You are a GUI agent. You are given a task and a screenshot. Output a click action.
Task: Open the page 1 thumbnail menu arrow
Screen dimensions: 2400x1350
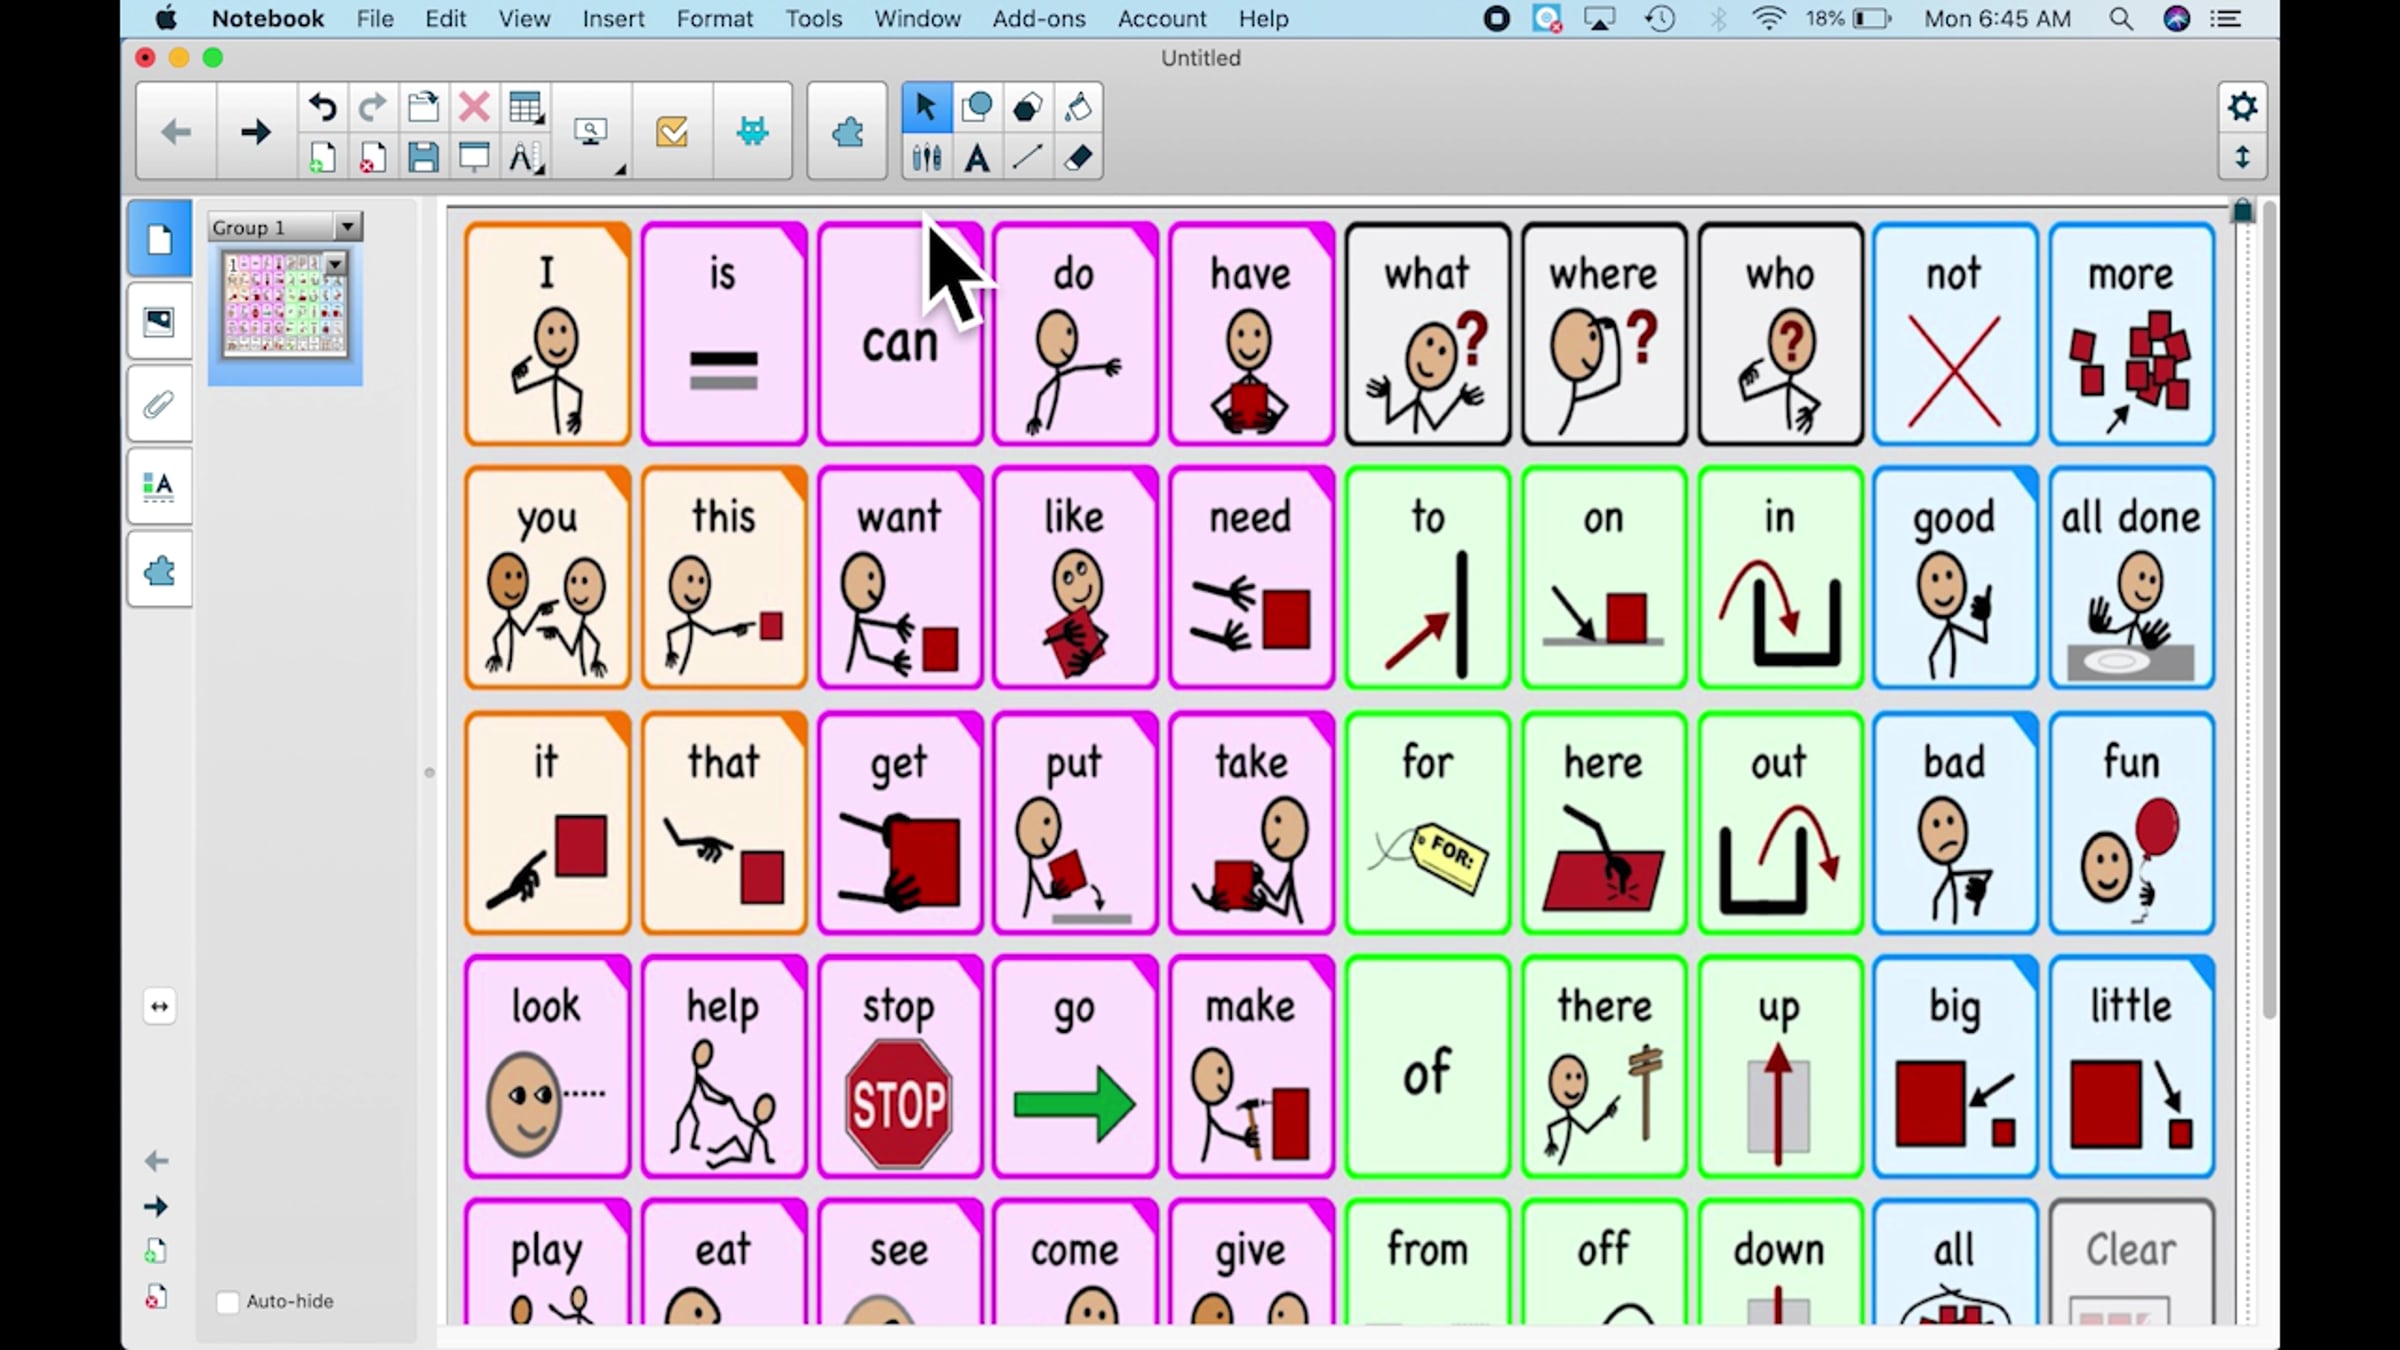(x=335, y=263)
